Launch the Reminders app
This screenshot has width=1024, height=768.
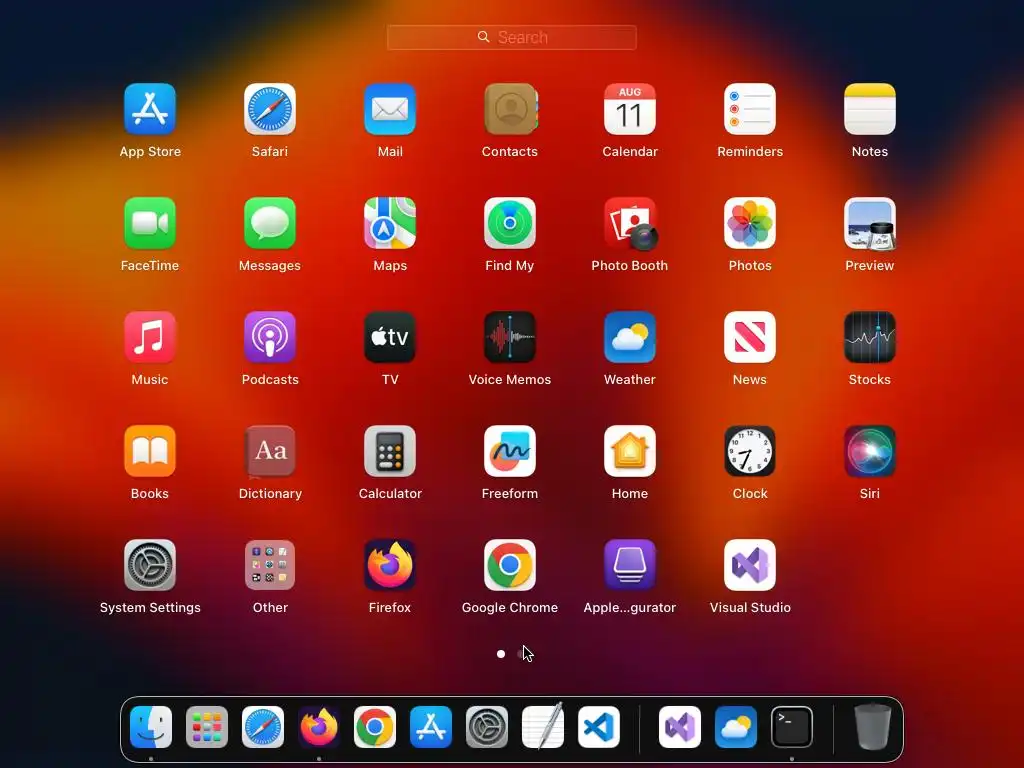[x=750, y=109]
